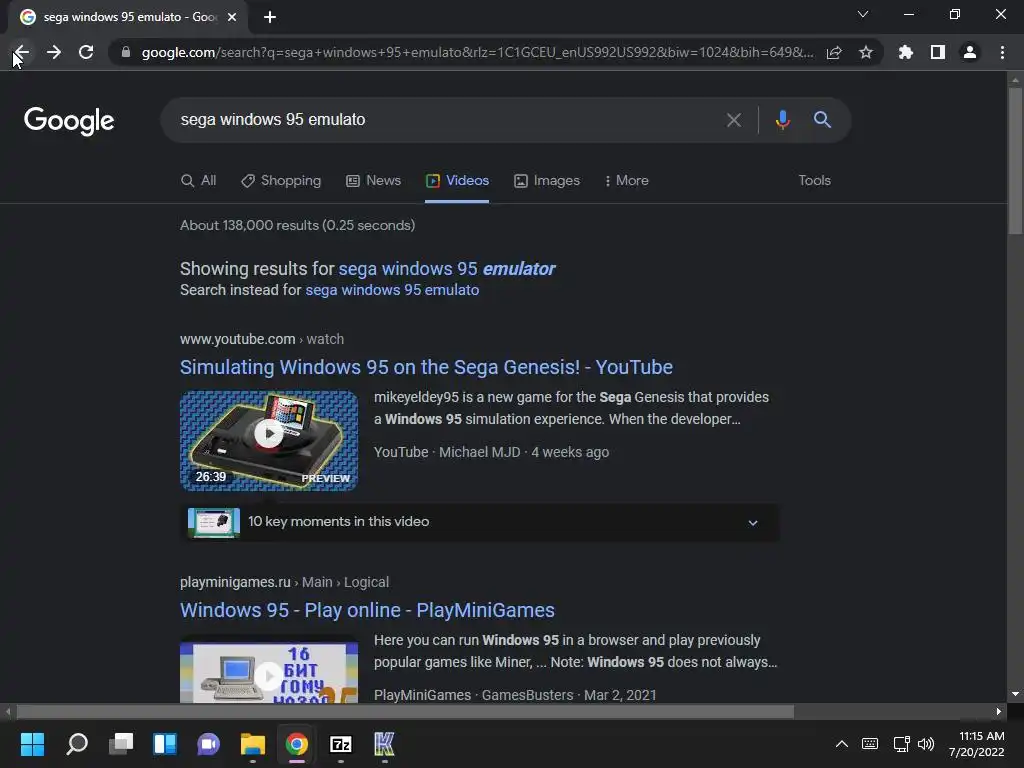Close the sega windows 95 emulato tab
This screenshot has width=1024, height=768.
[232, 17]
